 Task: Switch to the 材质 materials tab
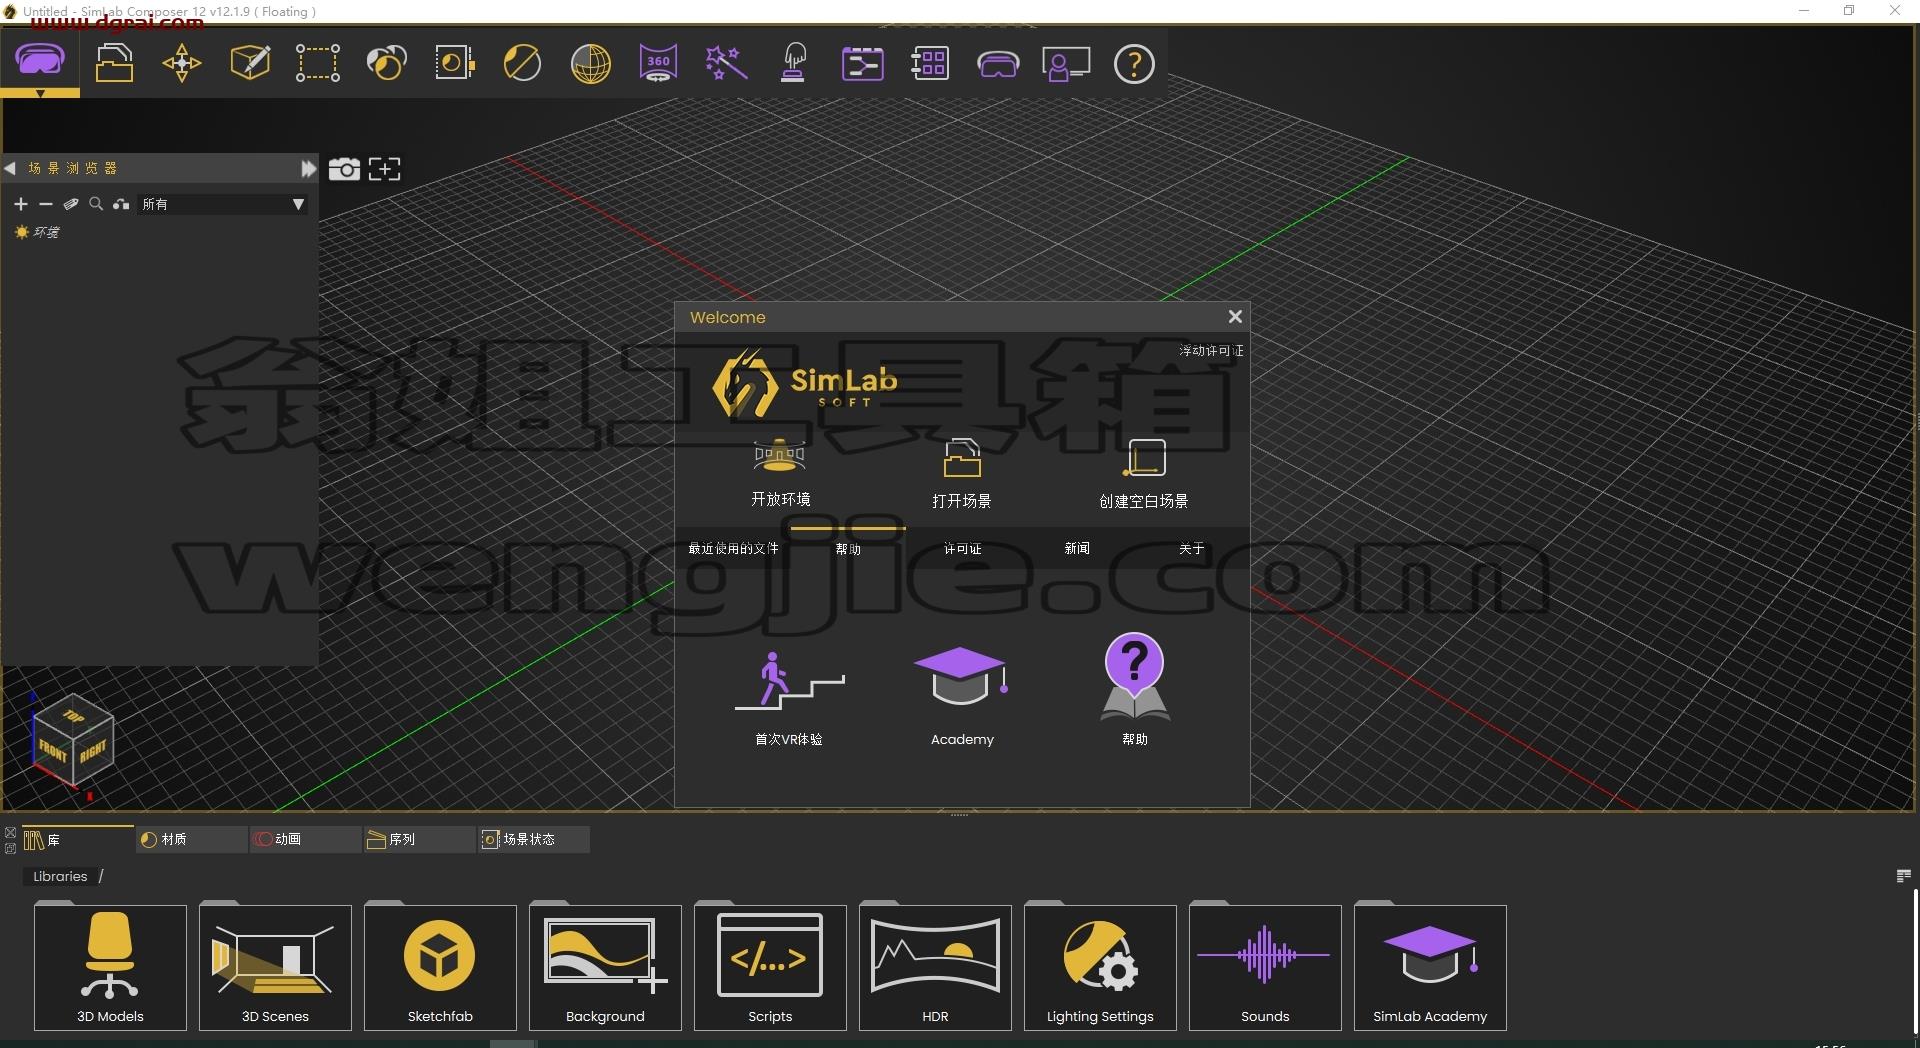click(x=191, y=839)
